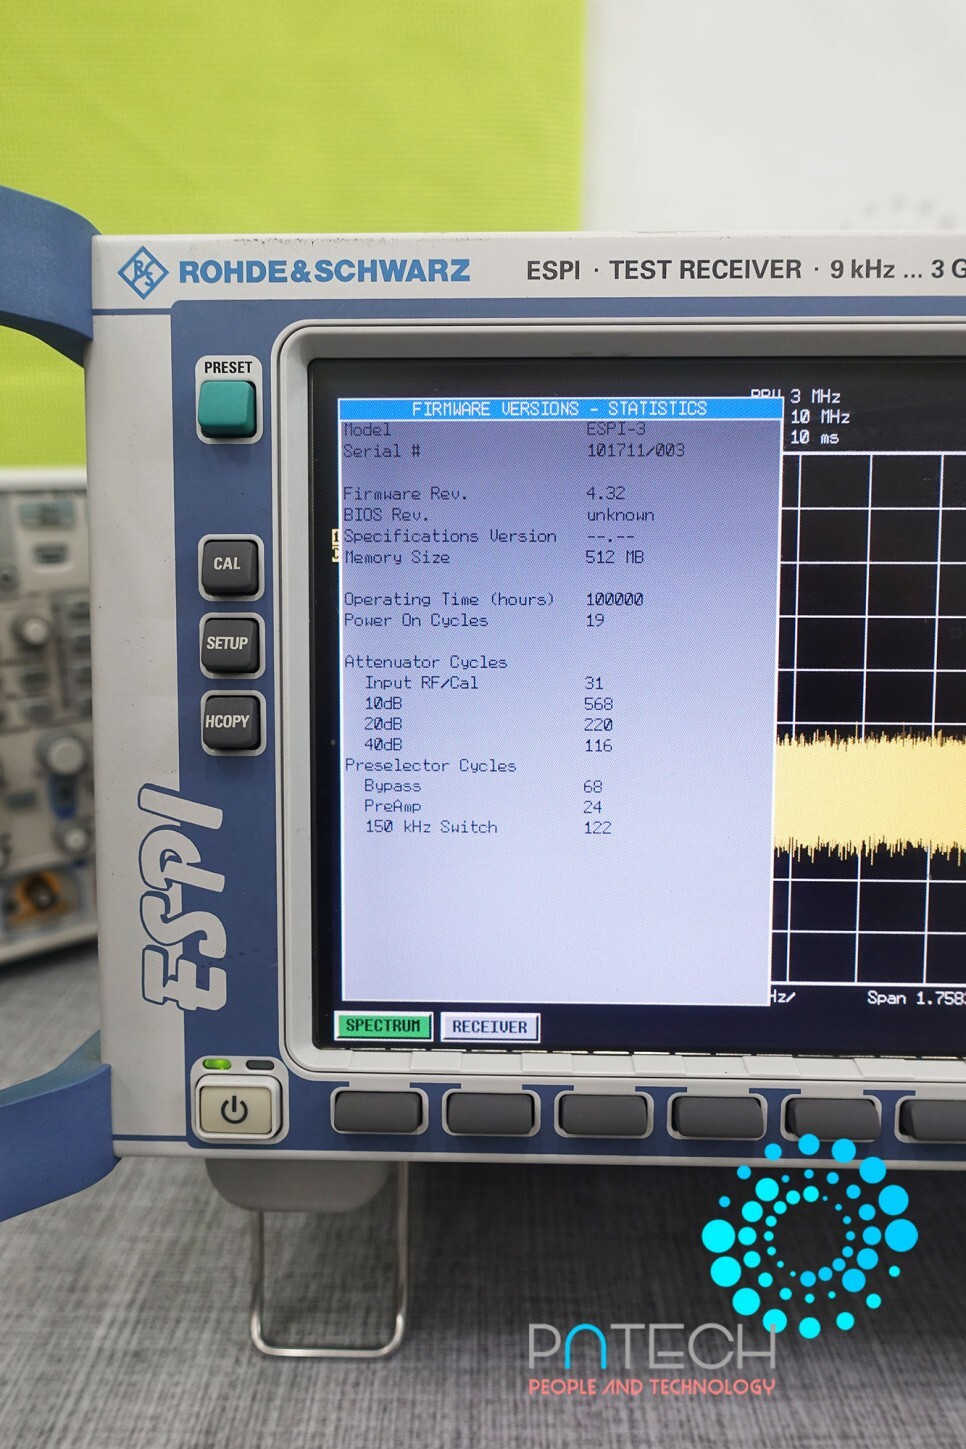Select the 40dB attenuator count 116
Viewport: 966px width, 1449px height.
pos(598,745)
